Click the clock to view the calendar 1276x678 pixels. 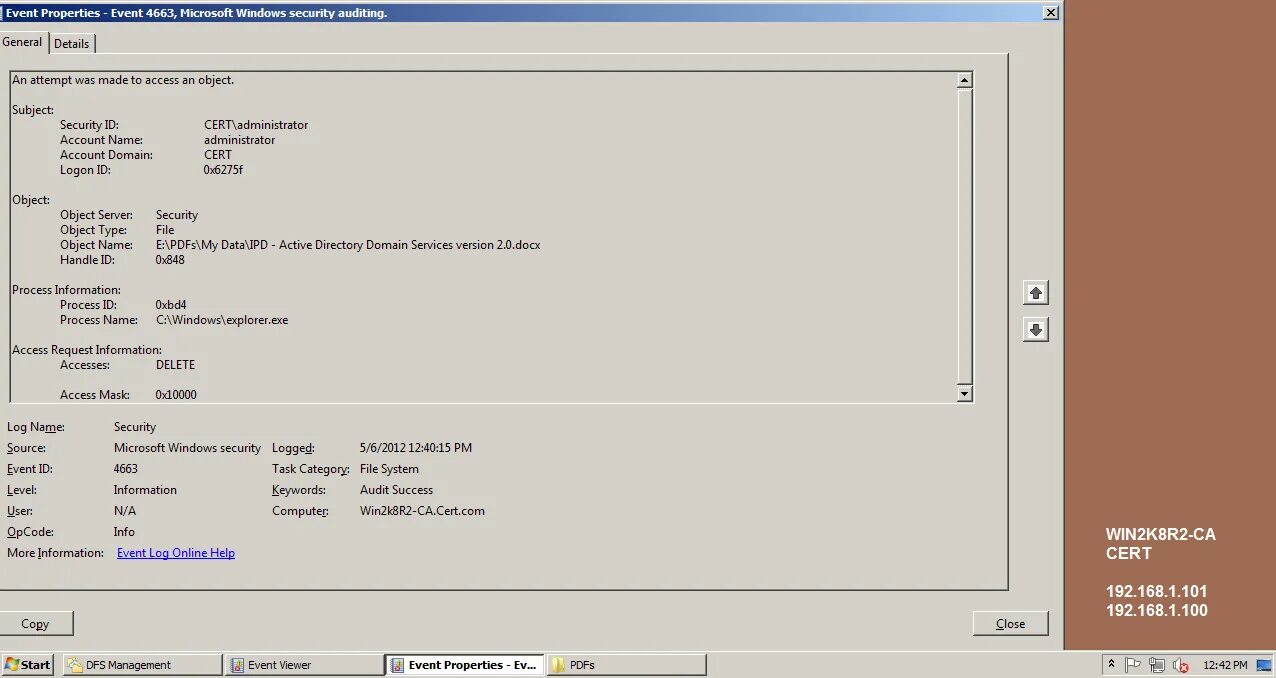pyautogui.click(x=1227, y=664)
